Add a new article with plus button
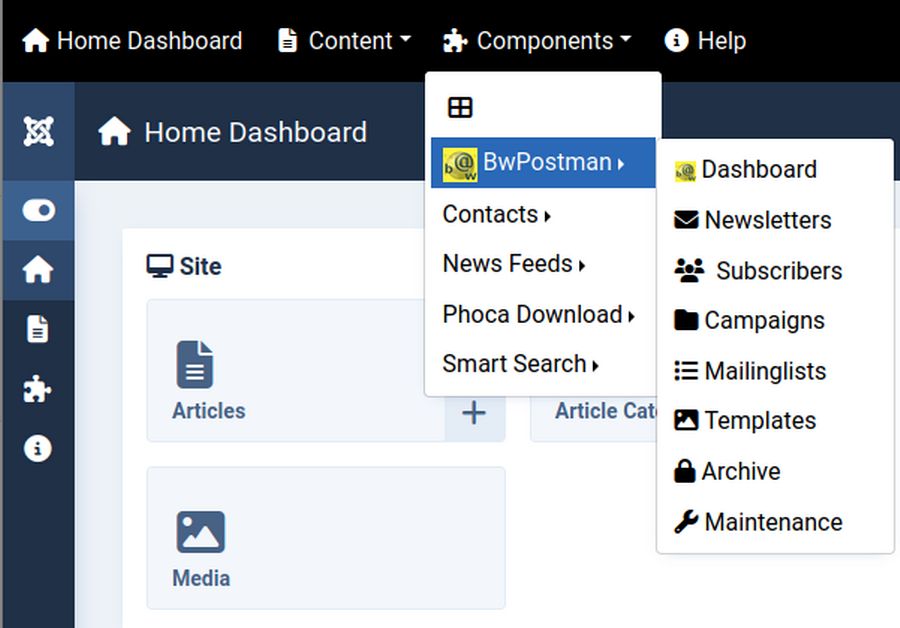This screenshot has height=628, width=900. click(474, 412)
